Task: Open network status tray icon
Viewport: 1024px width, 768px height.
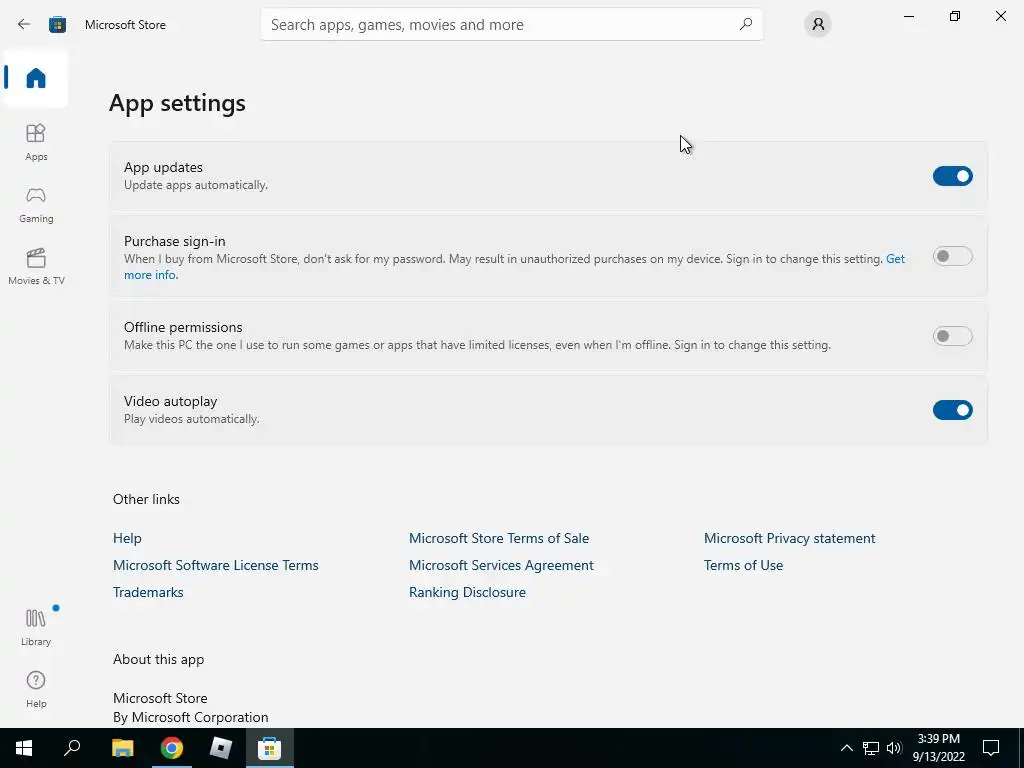Action: (x=871, y=748)
